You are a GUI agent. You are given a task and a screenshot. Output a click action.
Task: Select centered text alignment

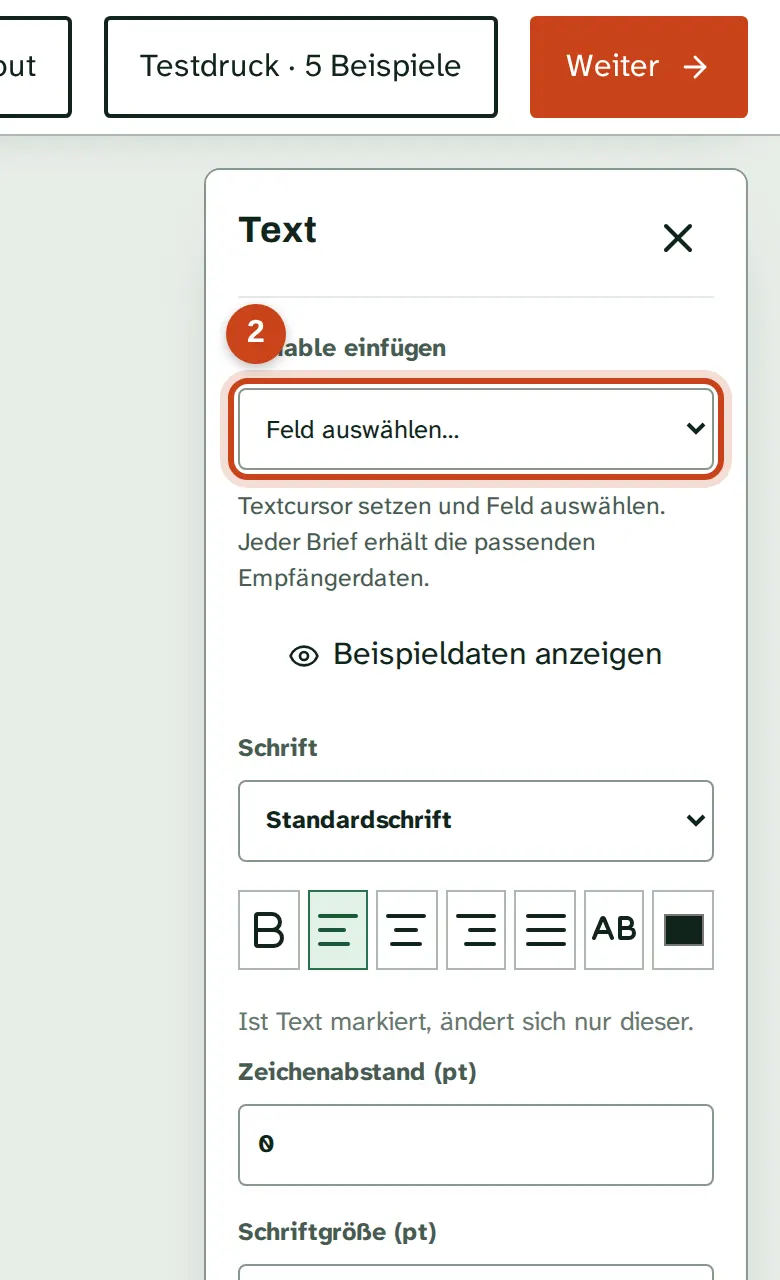pos(407,930)
